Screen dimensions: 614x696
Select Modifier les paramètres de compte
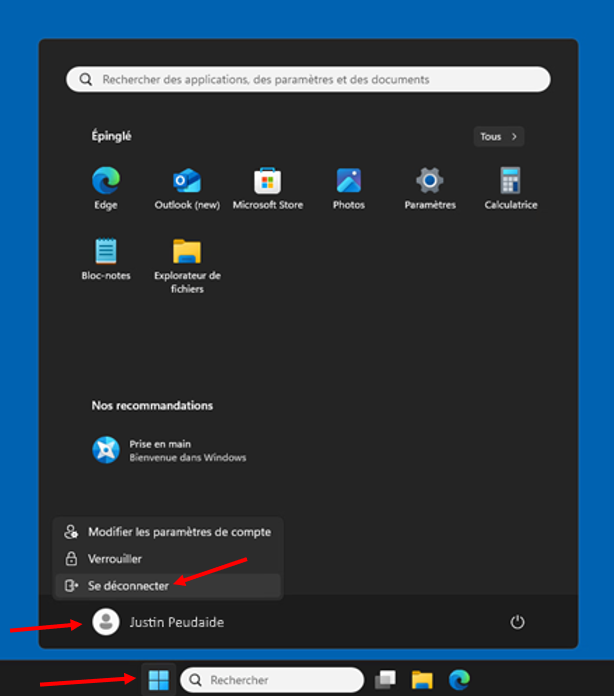[168, 532]
